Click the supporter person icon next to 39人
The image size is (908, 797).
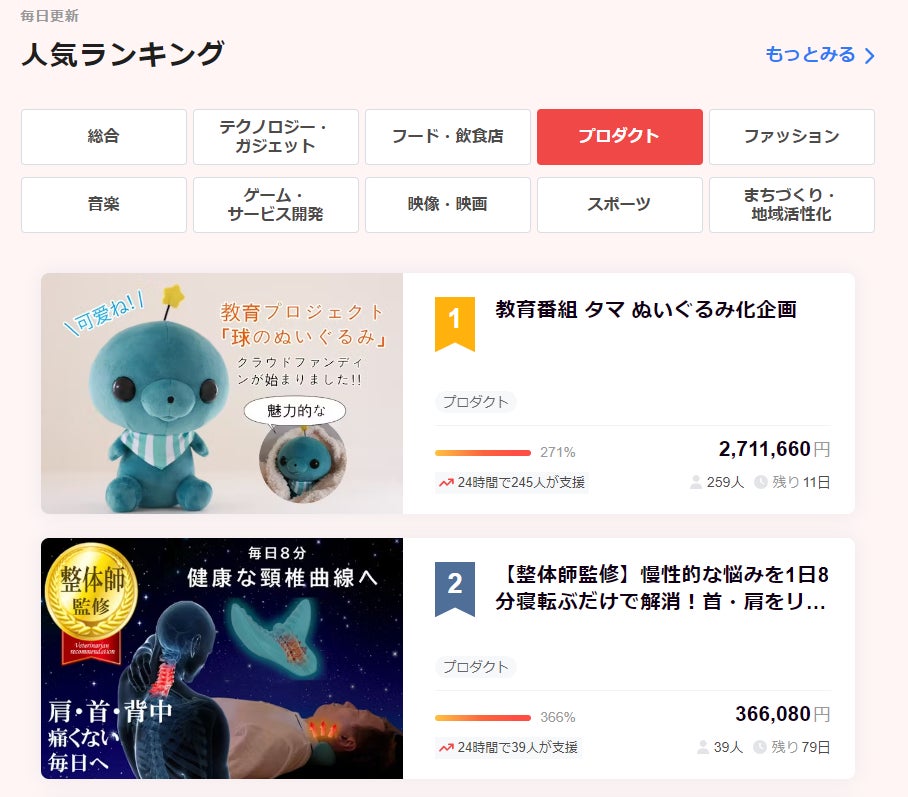click(x=703, y=747)
